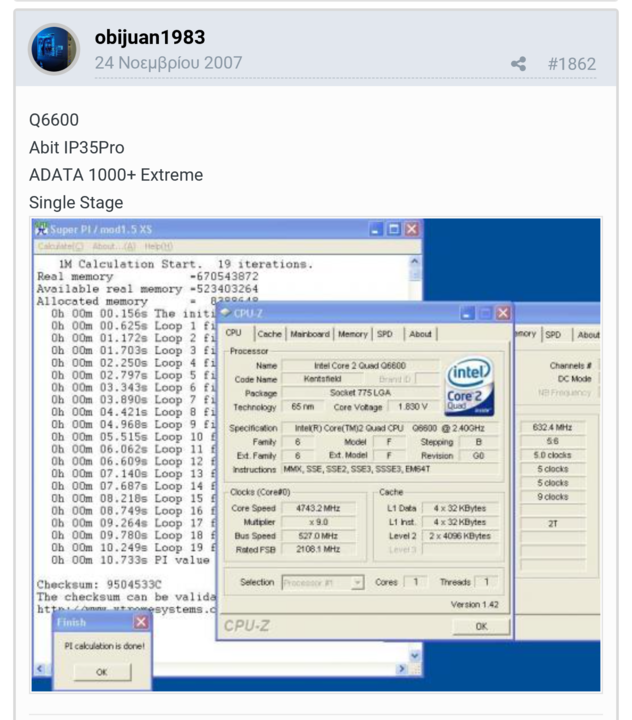
Task: Select About tab in background CPU-Z window
Action: [x=588, y=335]
